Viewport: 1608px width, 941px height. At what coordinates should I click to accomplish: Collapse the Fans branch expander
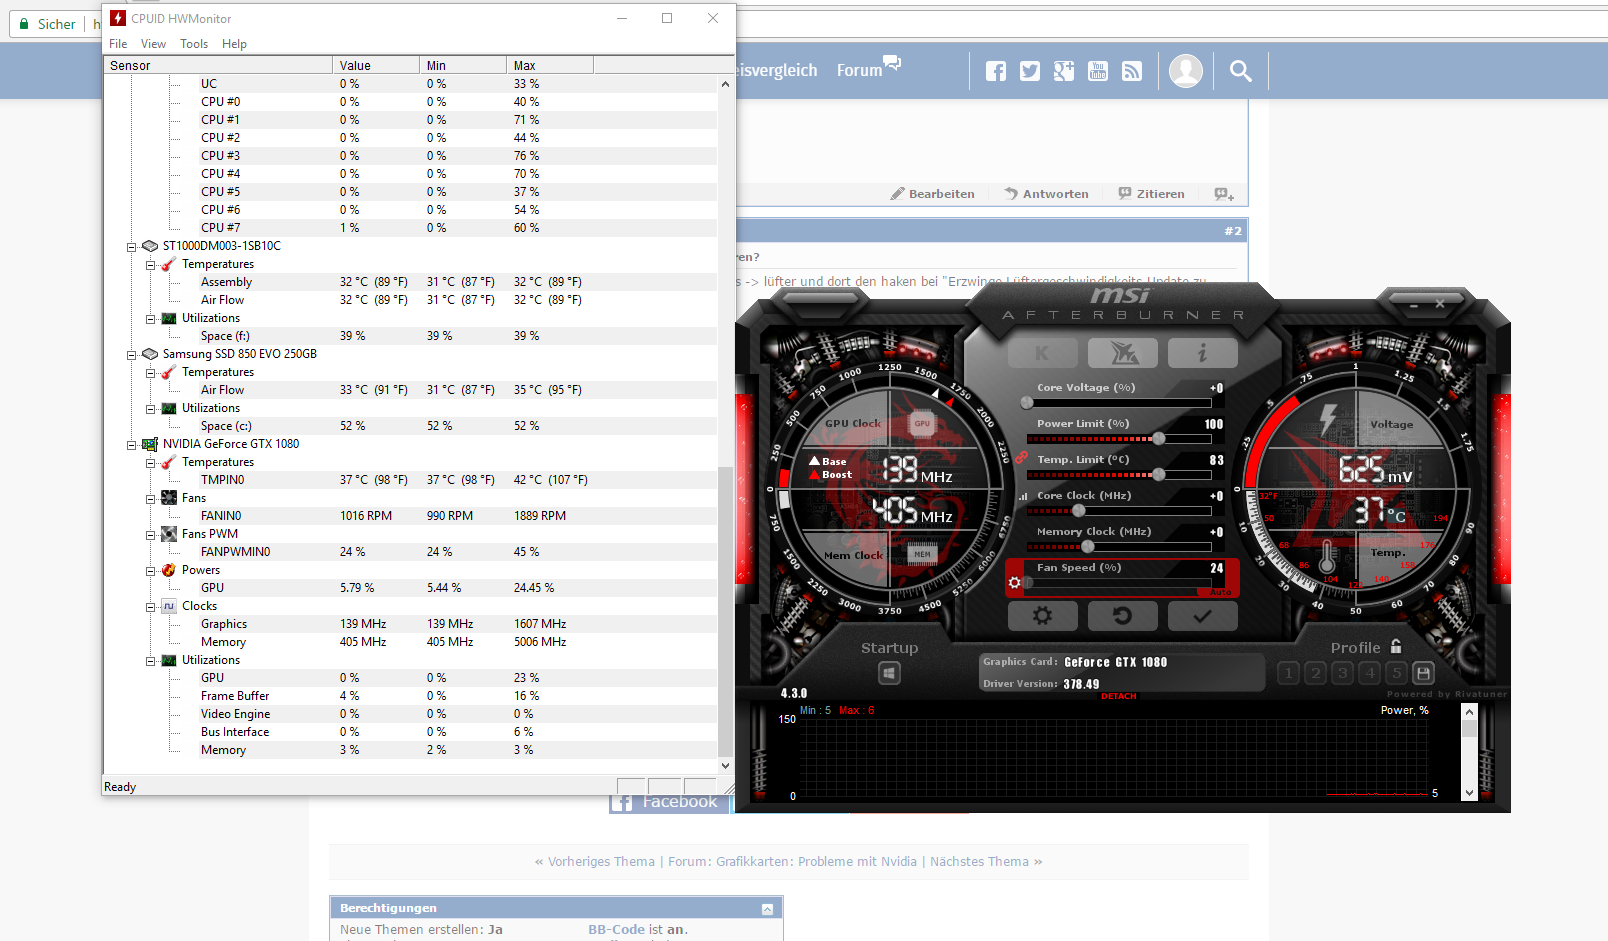150,498
